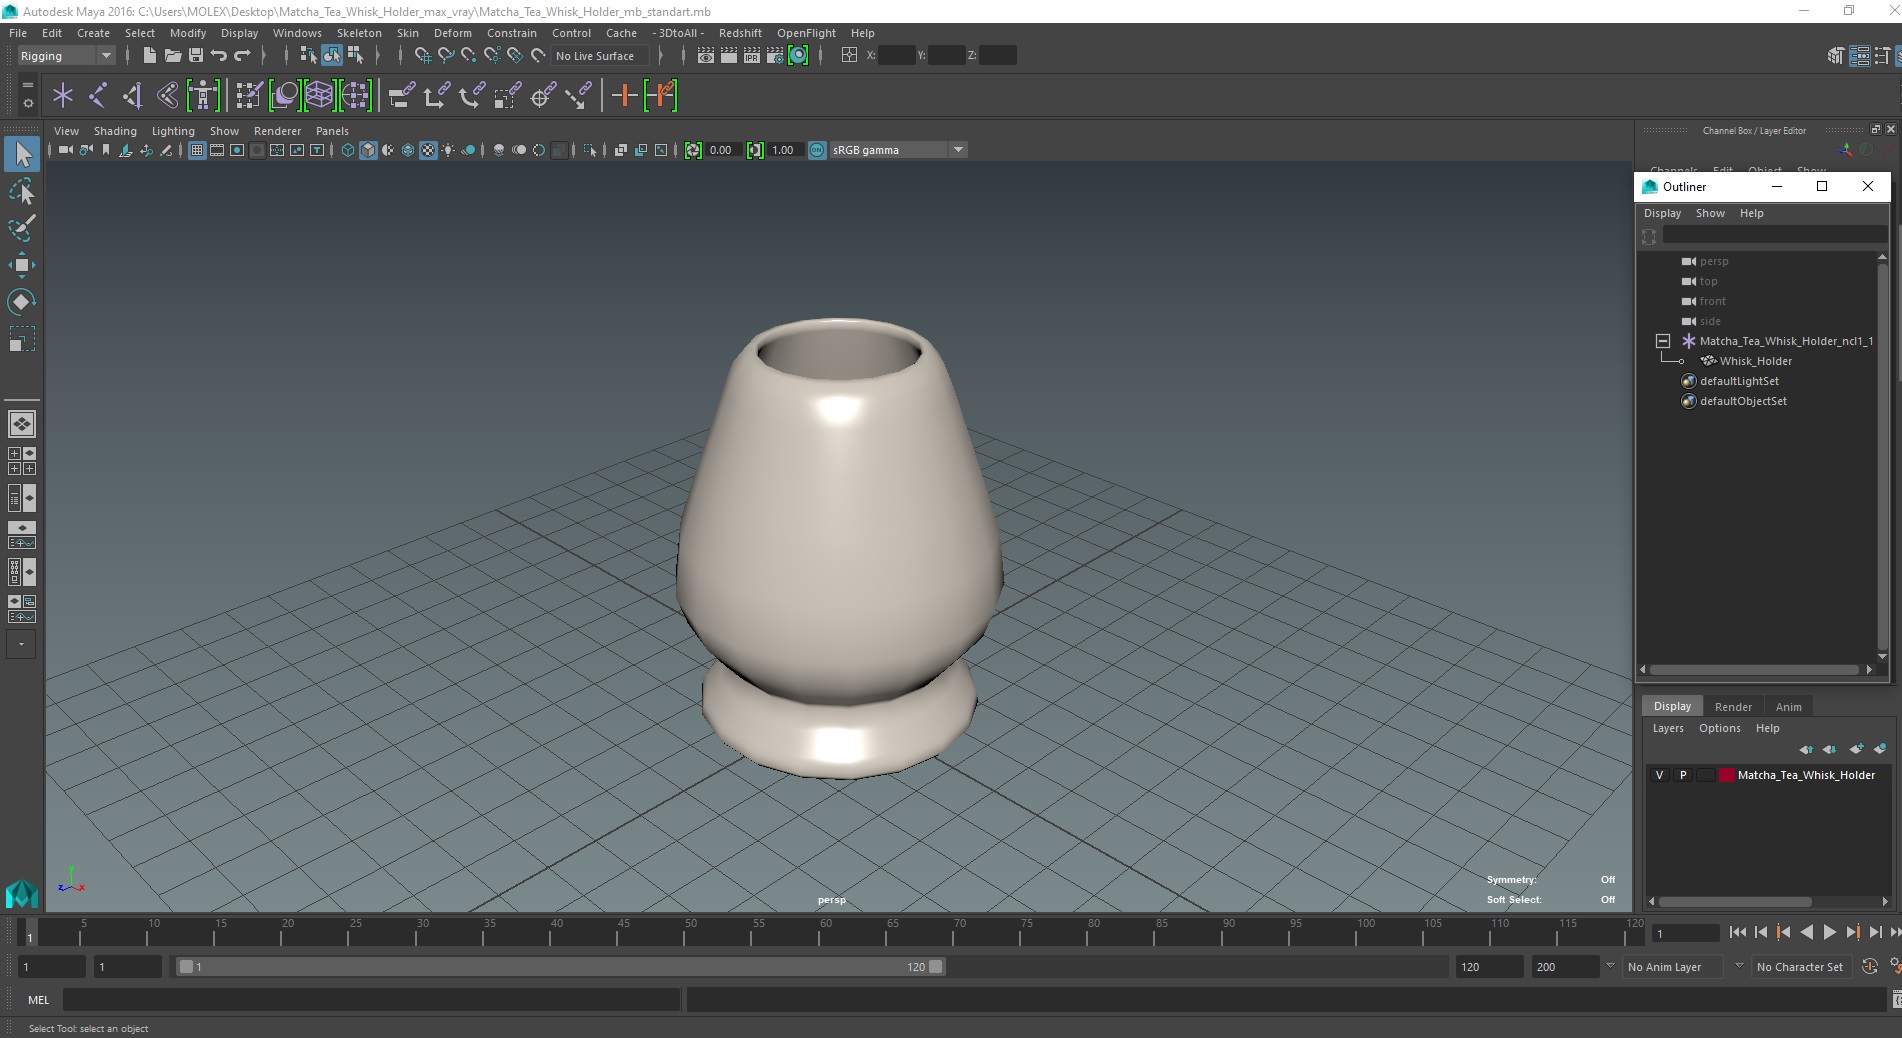Click the Outliner search field
This screenshot has height=1038, width=1902.
pyautogui.click(x=1774, y=235)
